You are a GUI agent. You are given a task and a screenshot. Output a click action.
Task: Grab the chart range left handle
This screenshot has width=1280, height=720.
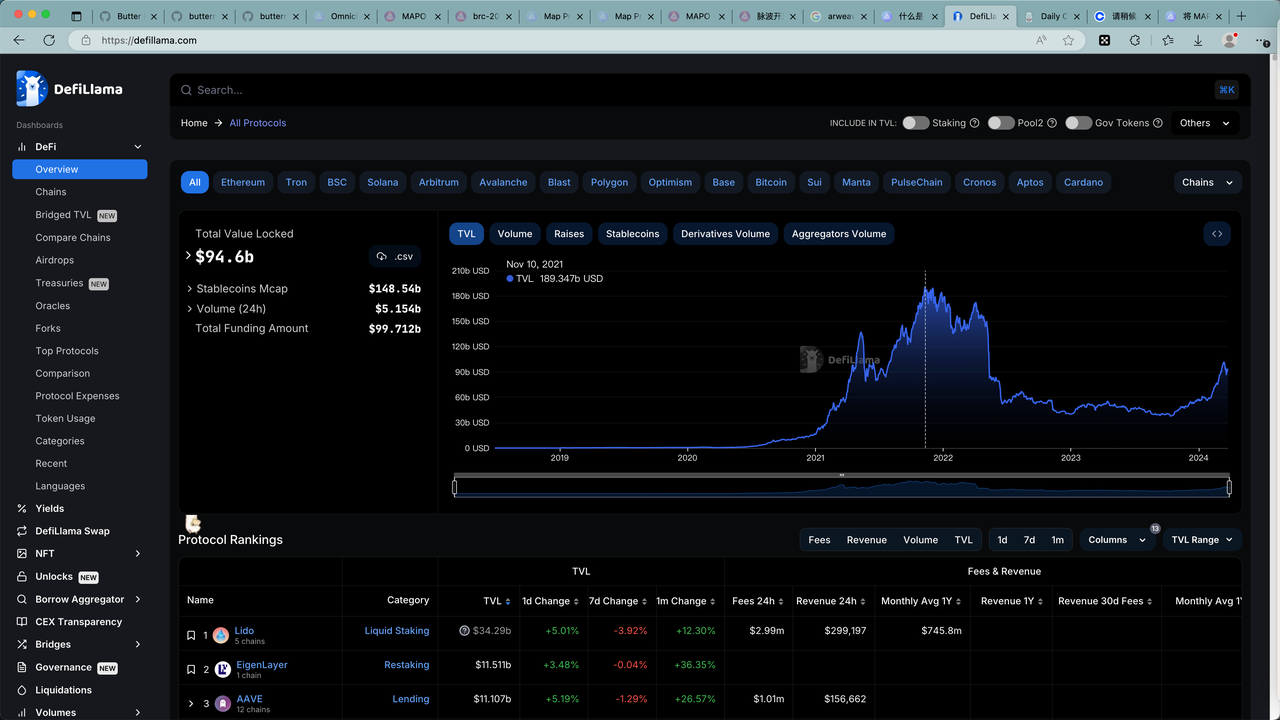455,487
